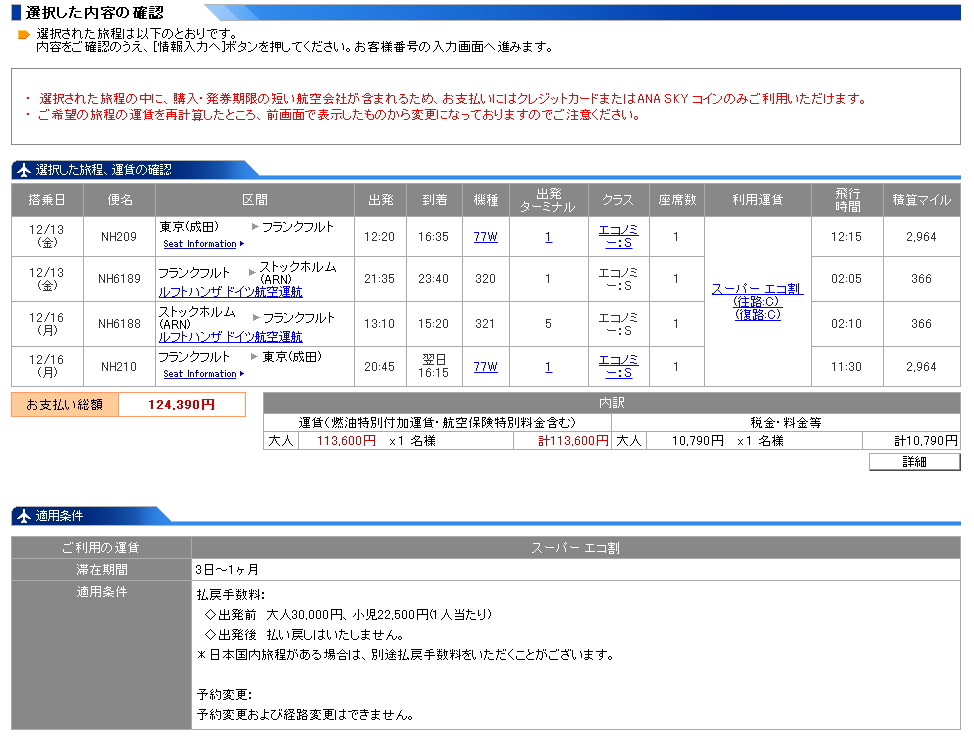Select 選択した内容の確認 page heading
Viewport: 974px width, 738px height.
coord(95,12)
